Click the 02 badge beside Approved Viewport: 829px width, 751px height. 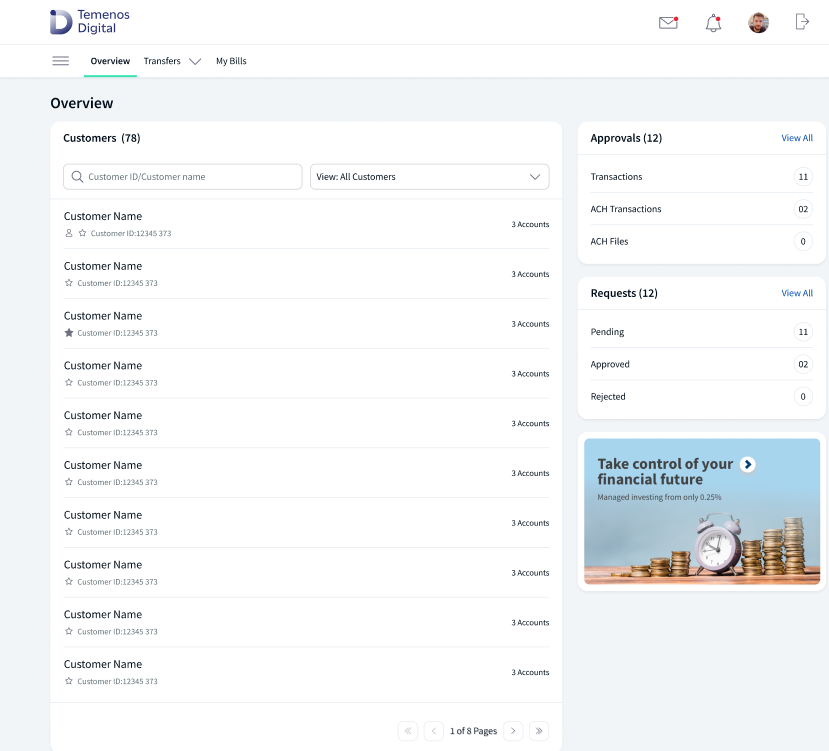pos(803,364)
